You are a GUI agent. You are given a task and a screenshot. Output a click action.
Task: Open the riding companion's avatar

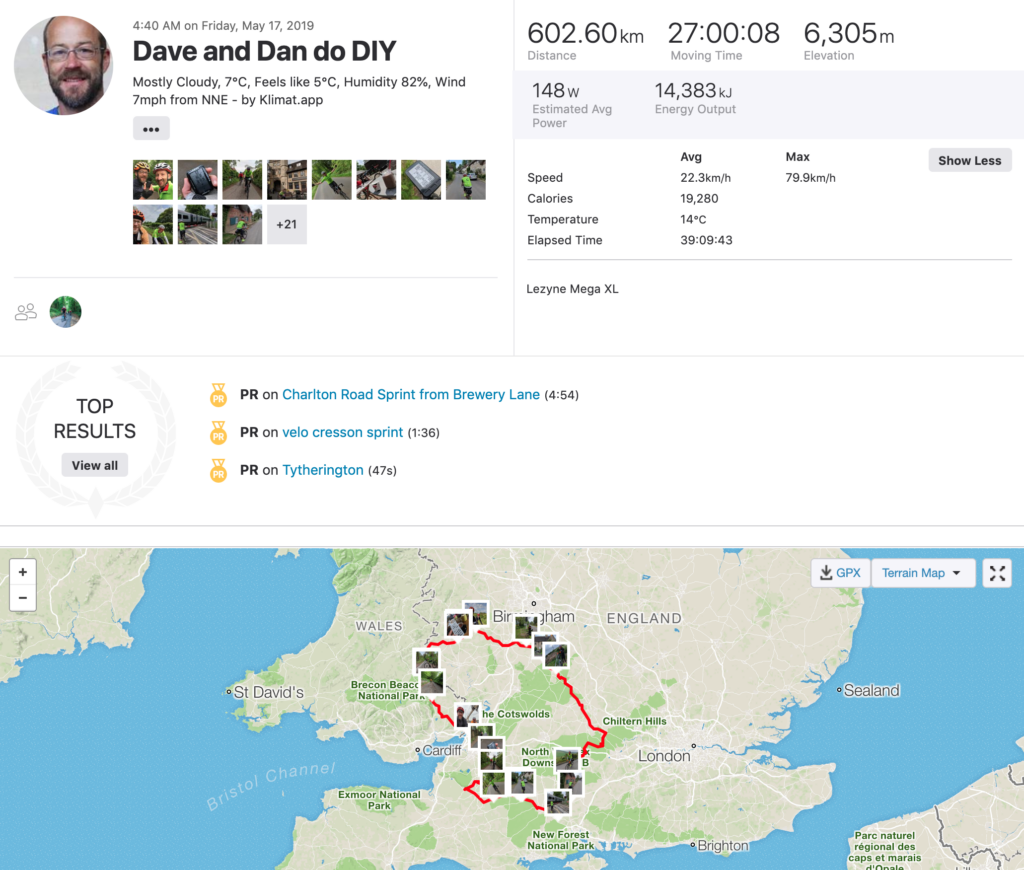(x=65, y=312)
